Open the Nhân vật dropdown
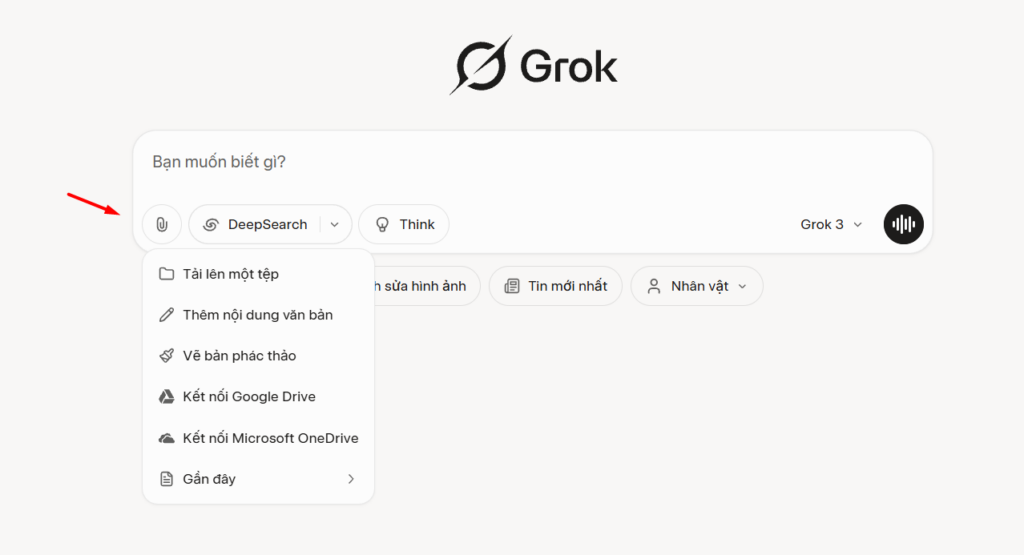1024x555 pixels. (x=697, y=286)
